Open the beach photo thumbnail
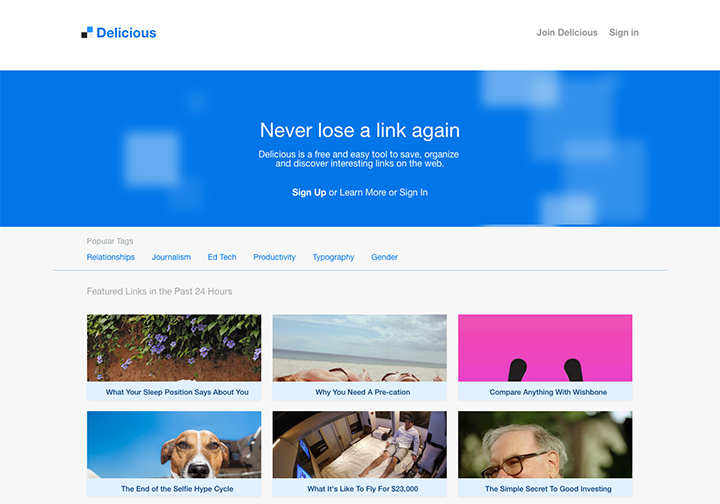Image resolution: width=720 pixels, height=504 pixels. [360, 348]
